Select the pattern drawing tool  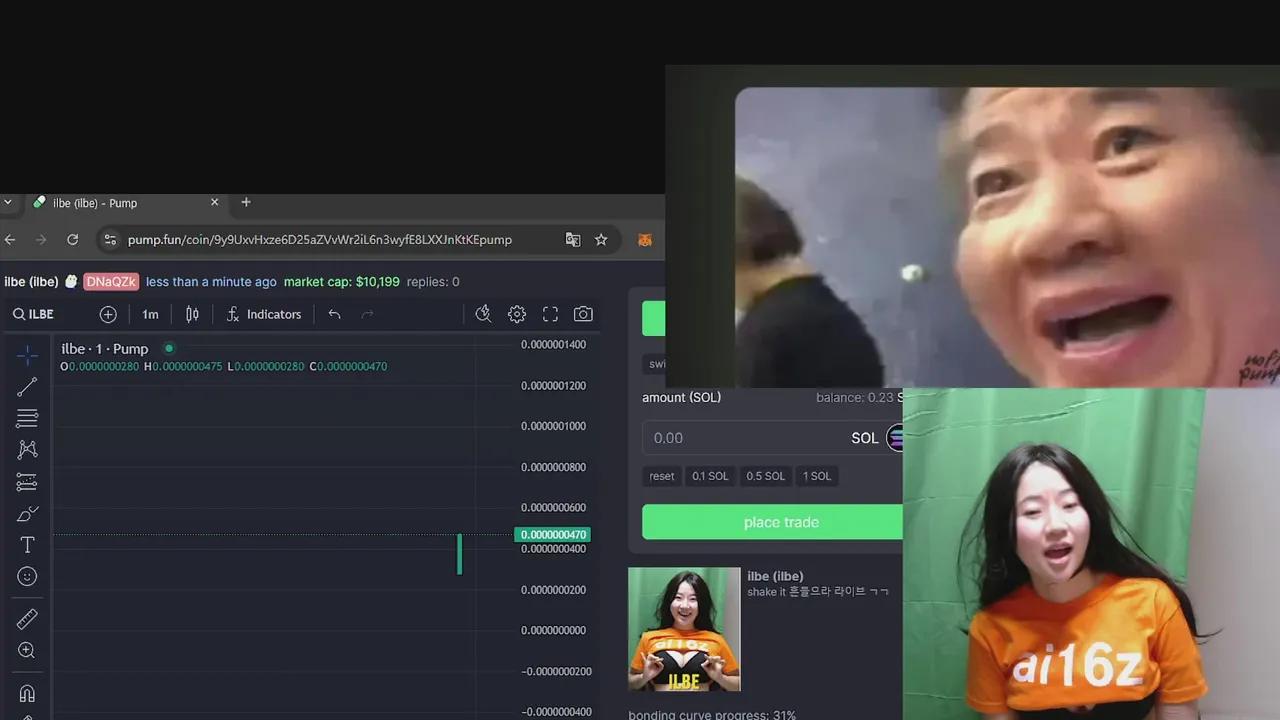pyautogui.click(x=27, y=450)
